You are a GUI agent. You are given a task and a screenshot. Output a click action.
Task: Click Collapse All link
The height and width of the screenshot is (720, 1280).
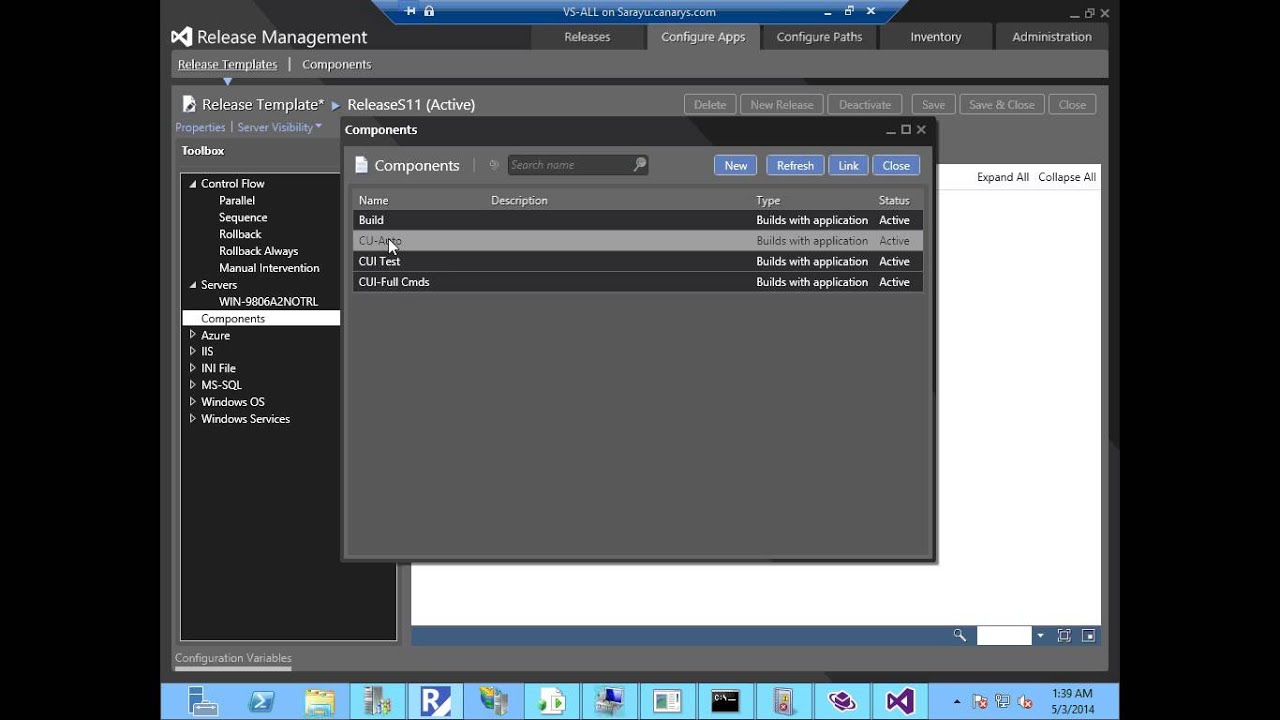[x=1067, y=177]
